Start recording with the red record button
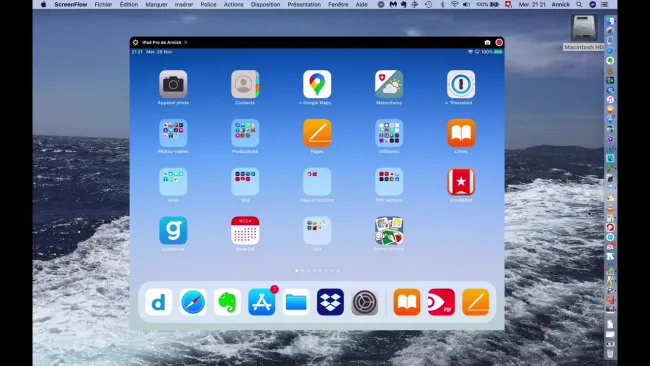Screen dimensions: 650x366 click(x=499, y=42)
